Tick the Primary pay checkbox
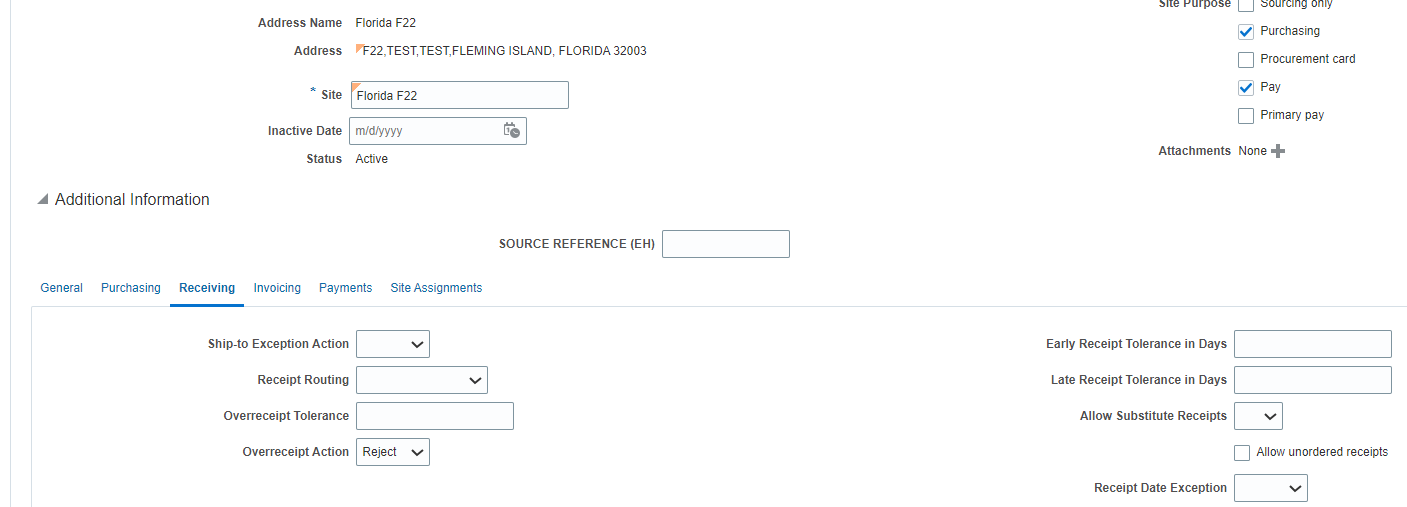The width and height of the screenshot is (1407, 507). (1246, 116)
